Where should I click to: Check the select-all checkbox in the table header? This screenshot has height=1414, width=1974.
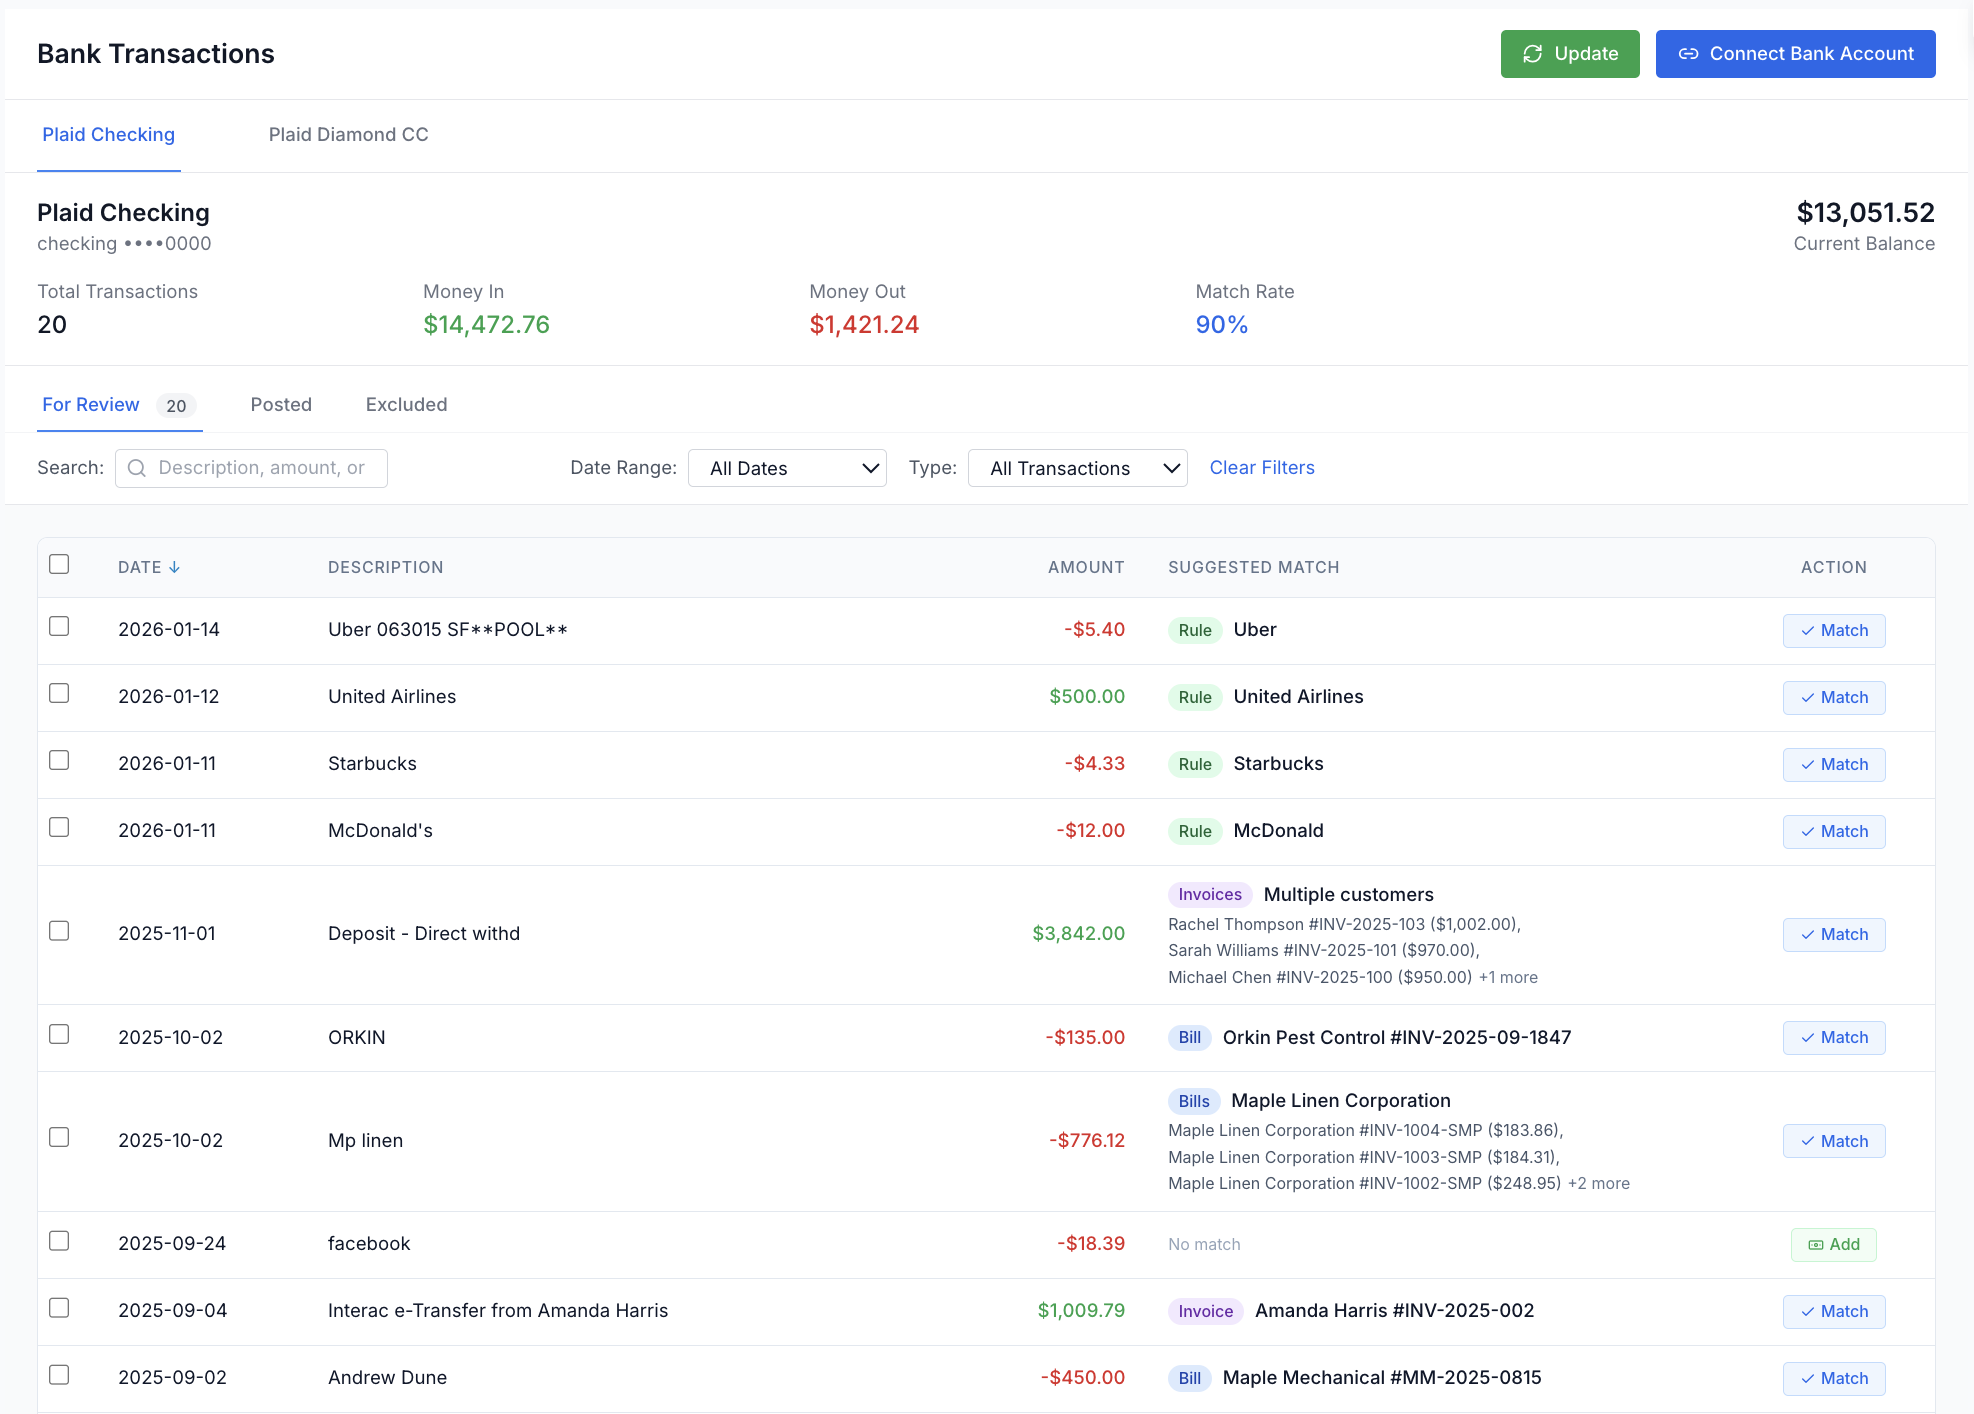click(x=59, y=564)
